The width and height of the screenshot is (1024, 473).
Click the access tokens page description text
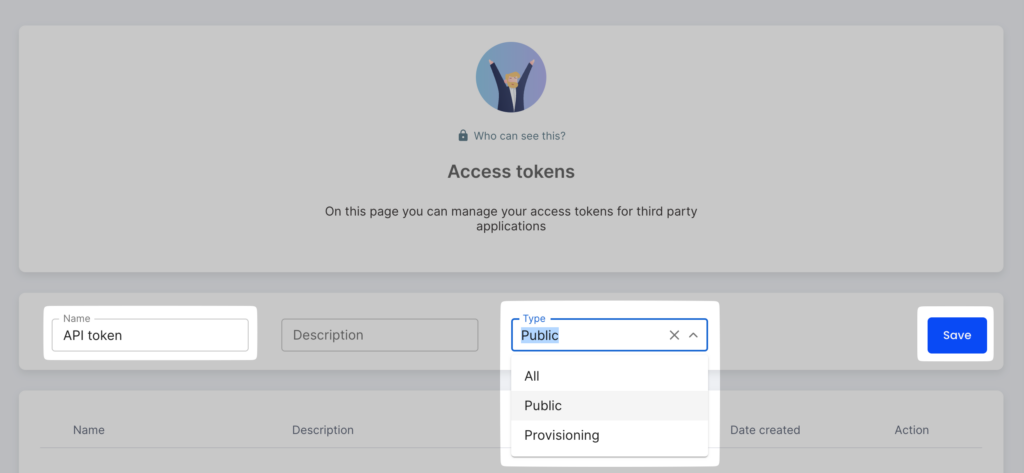[x=511, y=218]
